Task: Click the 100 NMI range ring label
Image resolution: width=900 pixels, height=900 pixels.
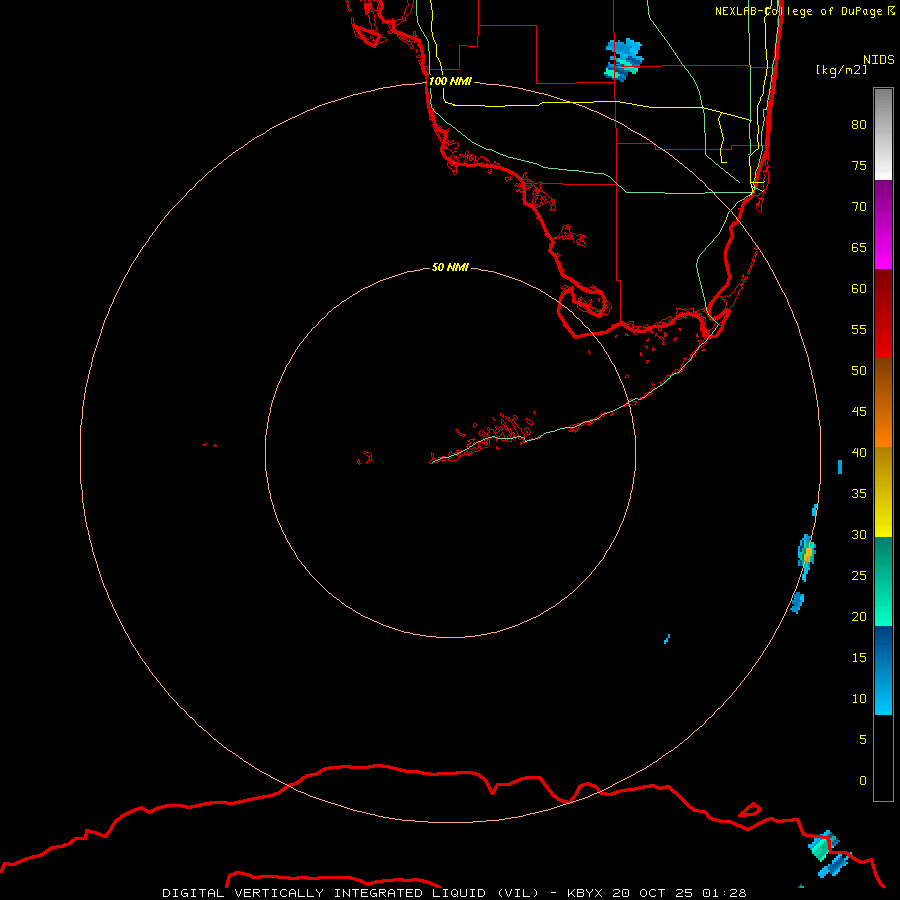Action: (x=450, y=81)
